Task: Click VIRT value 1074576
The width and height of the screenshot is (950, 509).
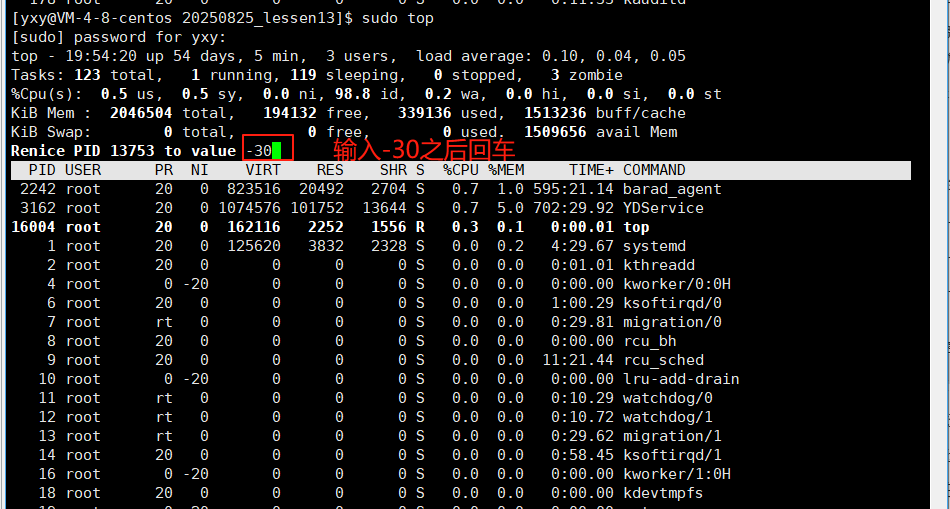Action: (250, 208)
